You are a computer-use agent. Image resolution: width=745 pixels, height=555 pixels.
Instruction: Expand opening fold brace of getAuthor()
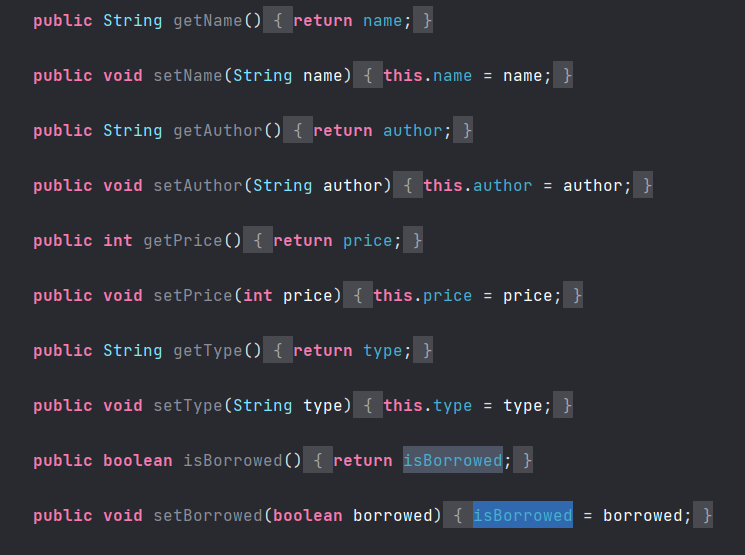point(298,130)
